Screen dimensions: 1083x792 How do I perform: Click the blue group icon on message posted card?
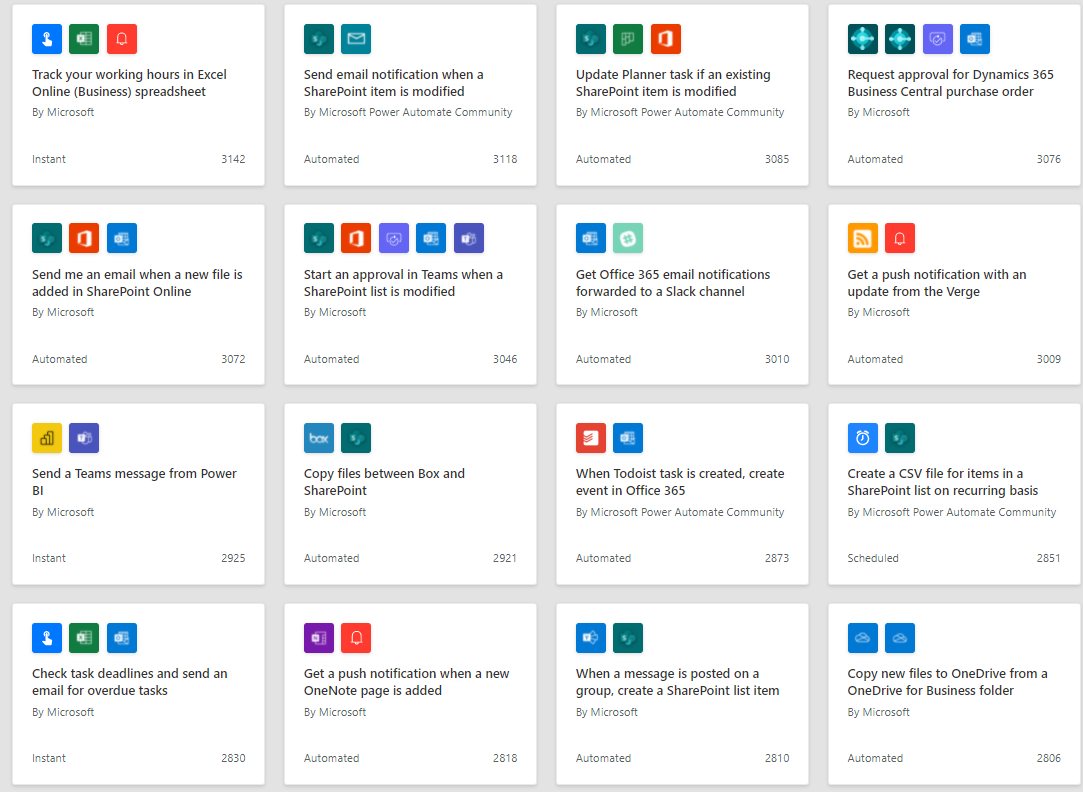click(591, 638)
